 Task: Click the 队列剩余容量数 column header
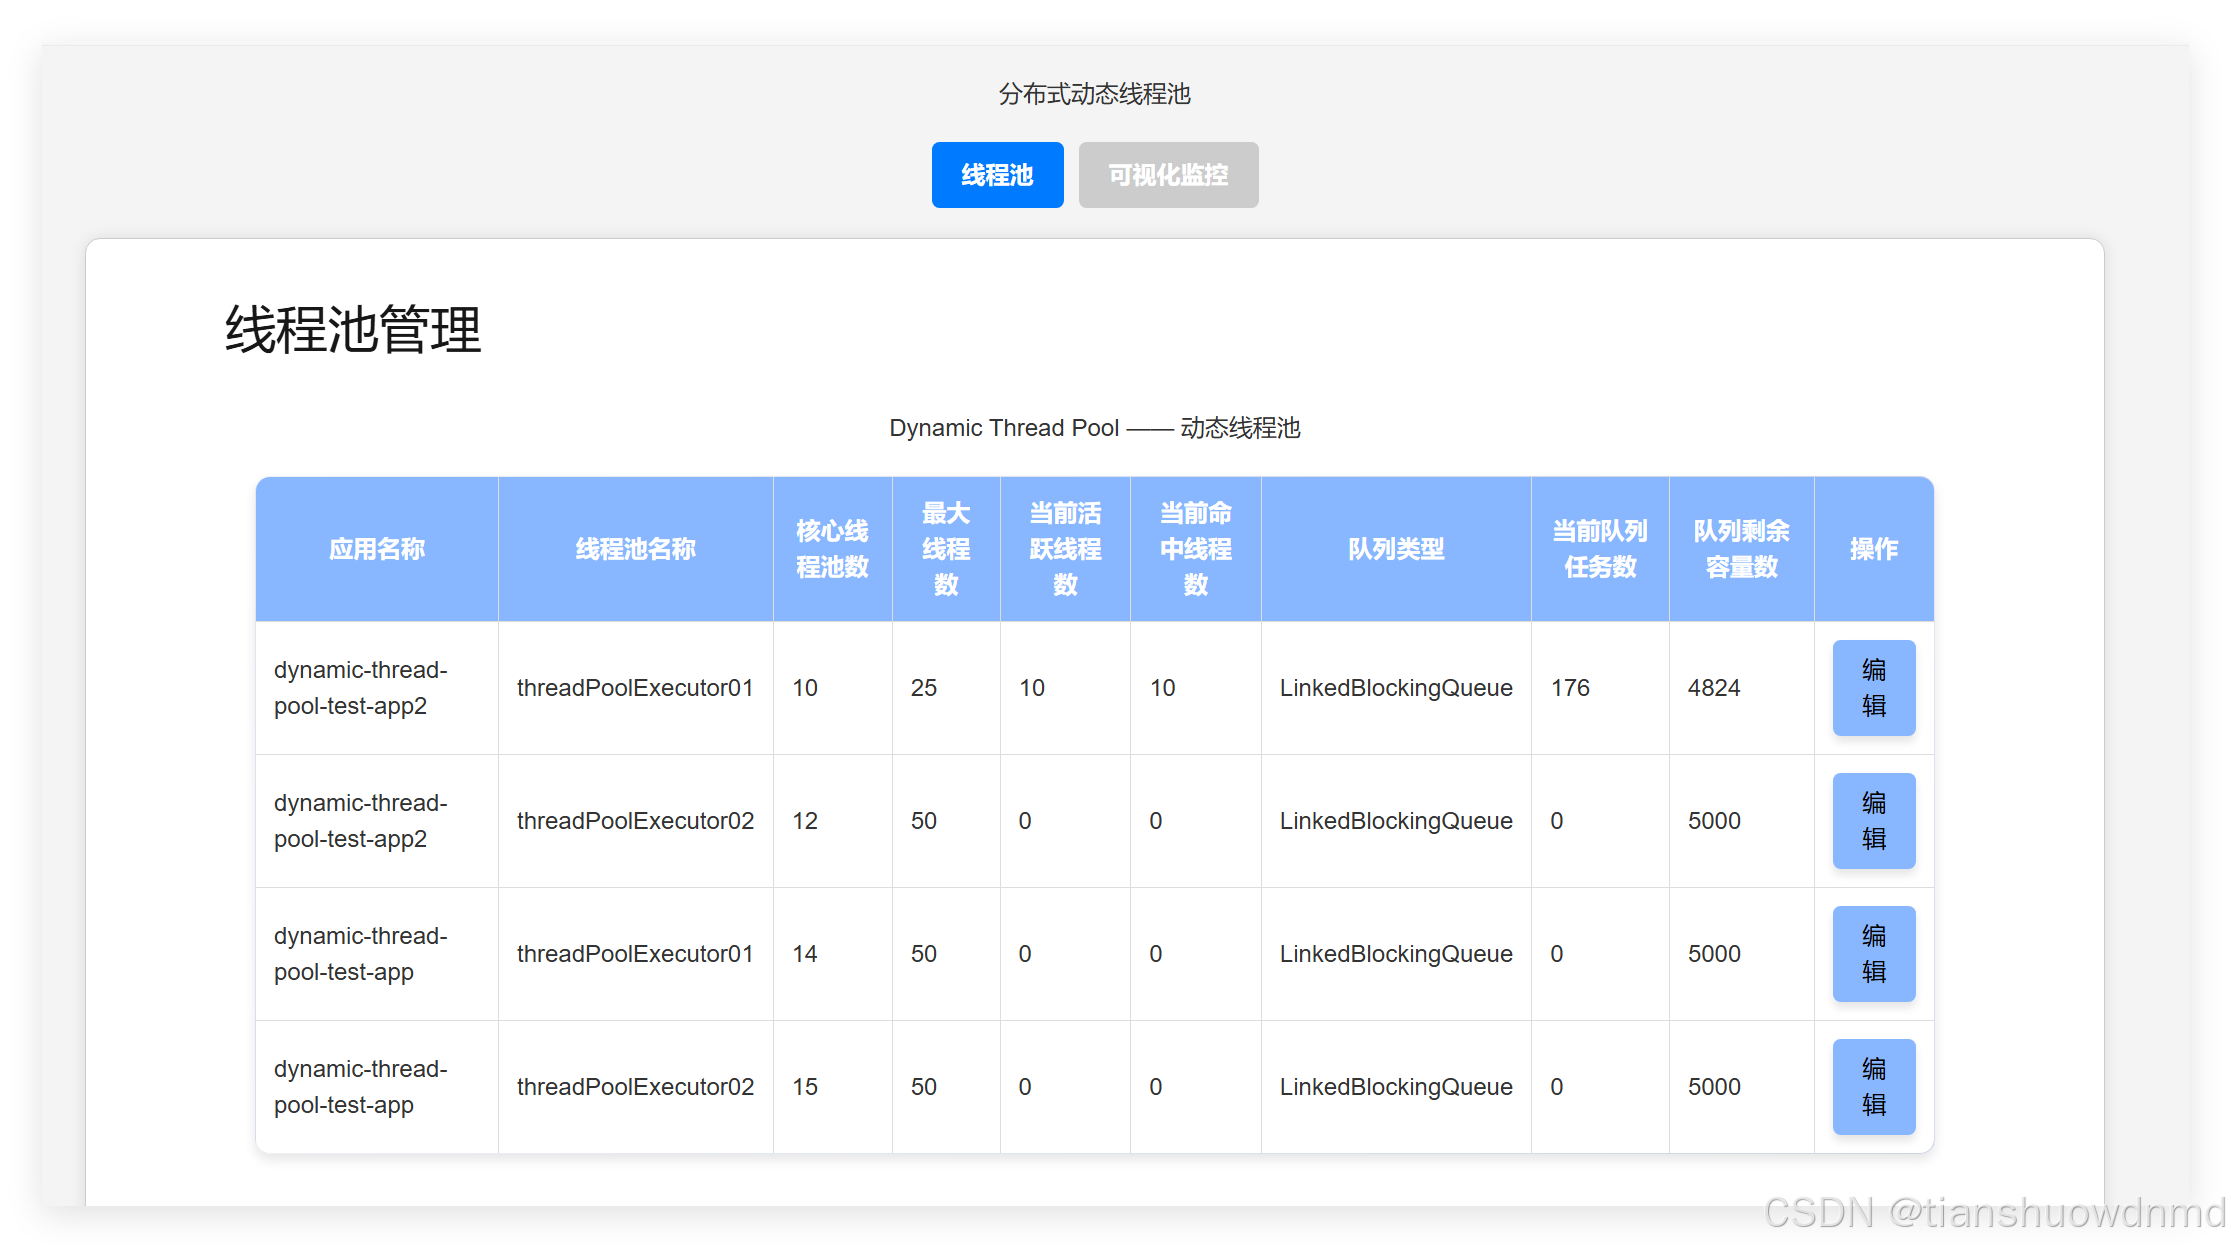coord(1741,549)
